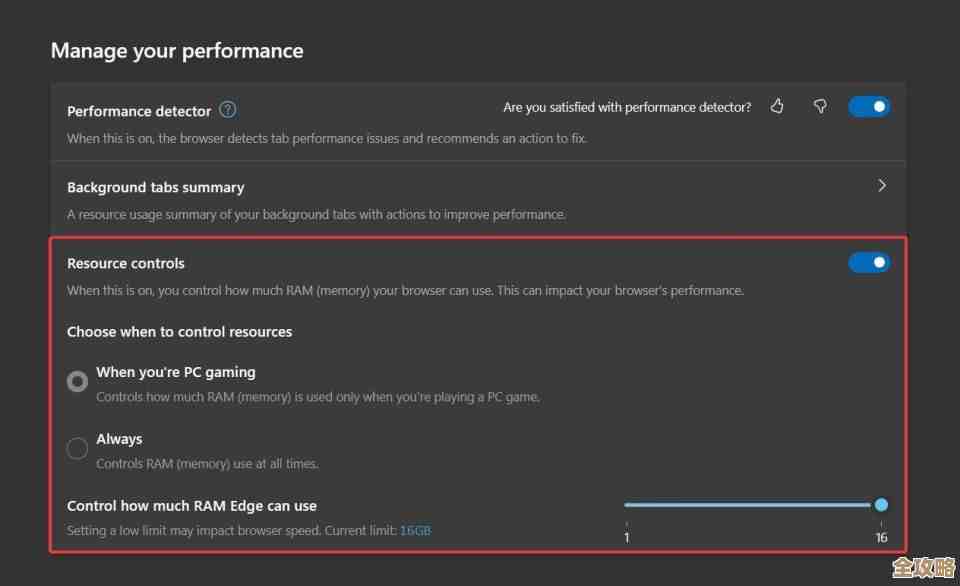Click the 16GB current limit link
The height and width of the screenshot is (586, 960).
coord(415,530)
